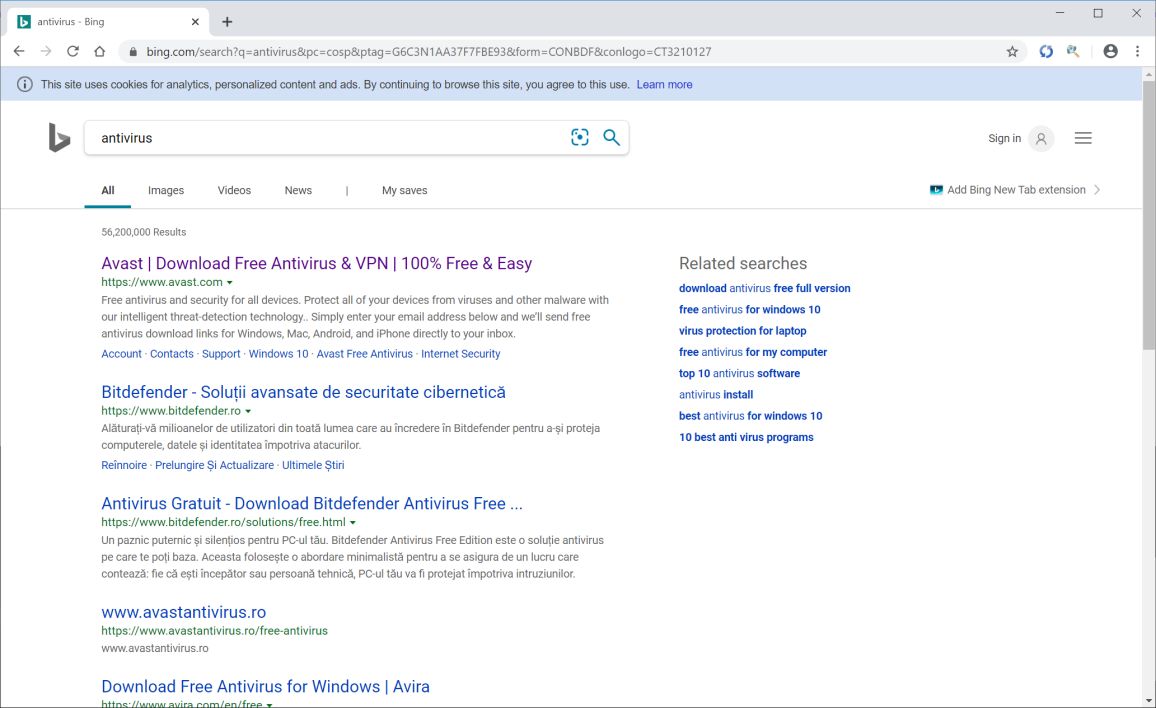Open a new browser tab
1156x708 pixels.
tap(227, 22)
